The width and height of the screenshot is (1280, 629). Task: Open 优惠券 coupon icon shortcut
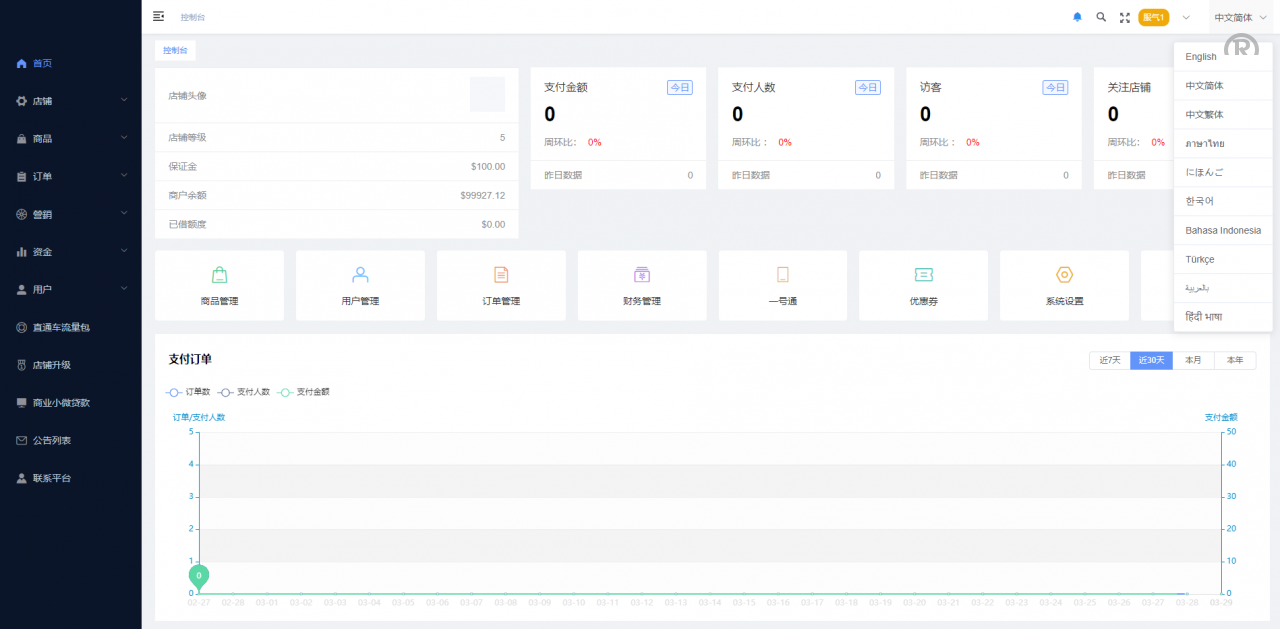[923, 275]
